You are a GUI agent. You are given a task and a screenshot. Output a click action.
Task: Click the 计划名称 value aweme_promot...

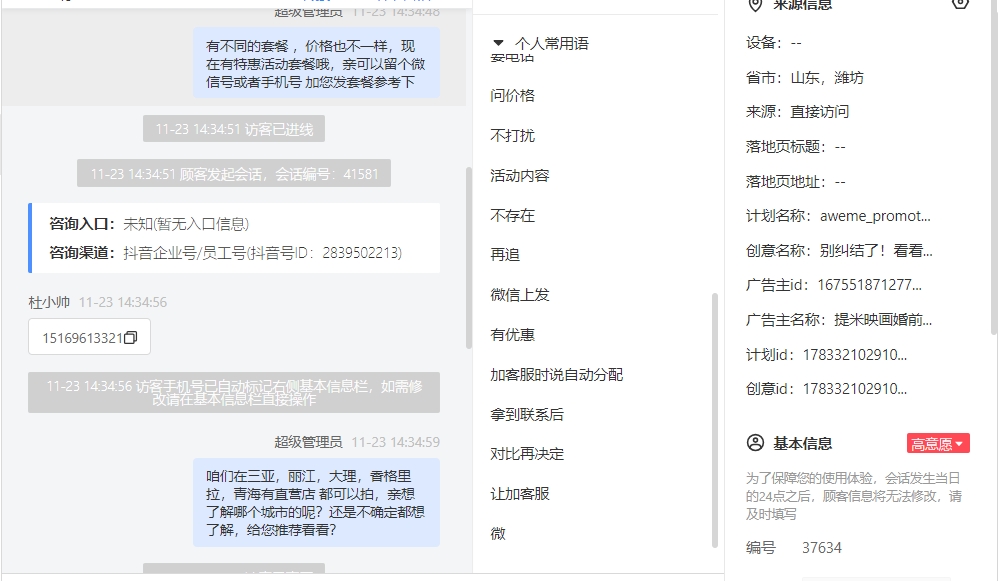875,216
